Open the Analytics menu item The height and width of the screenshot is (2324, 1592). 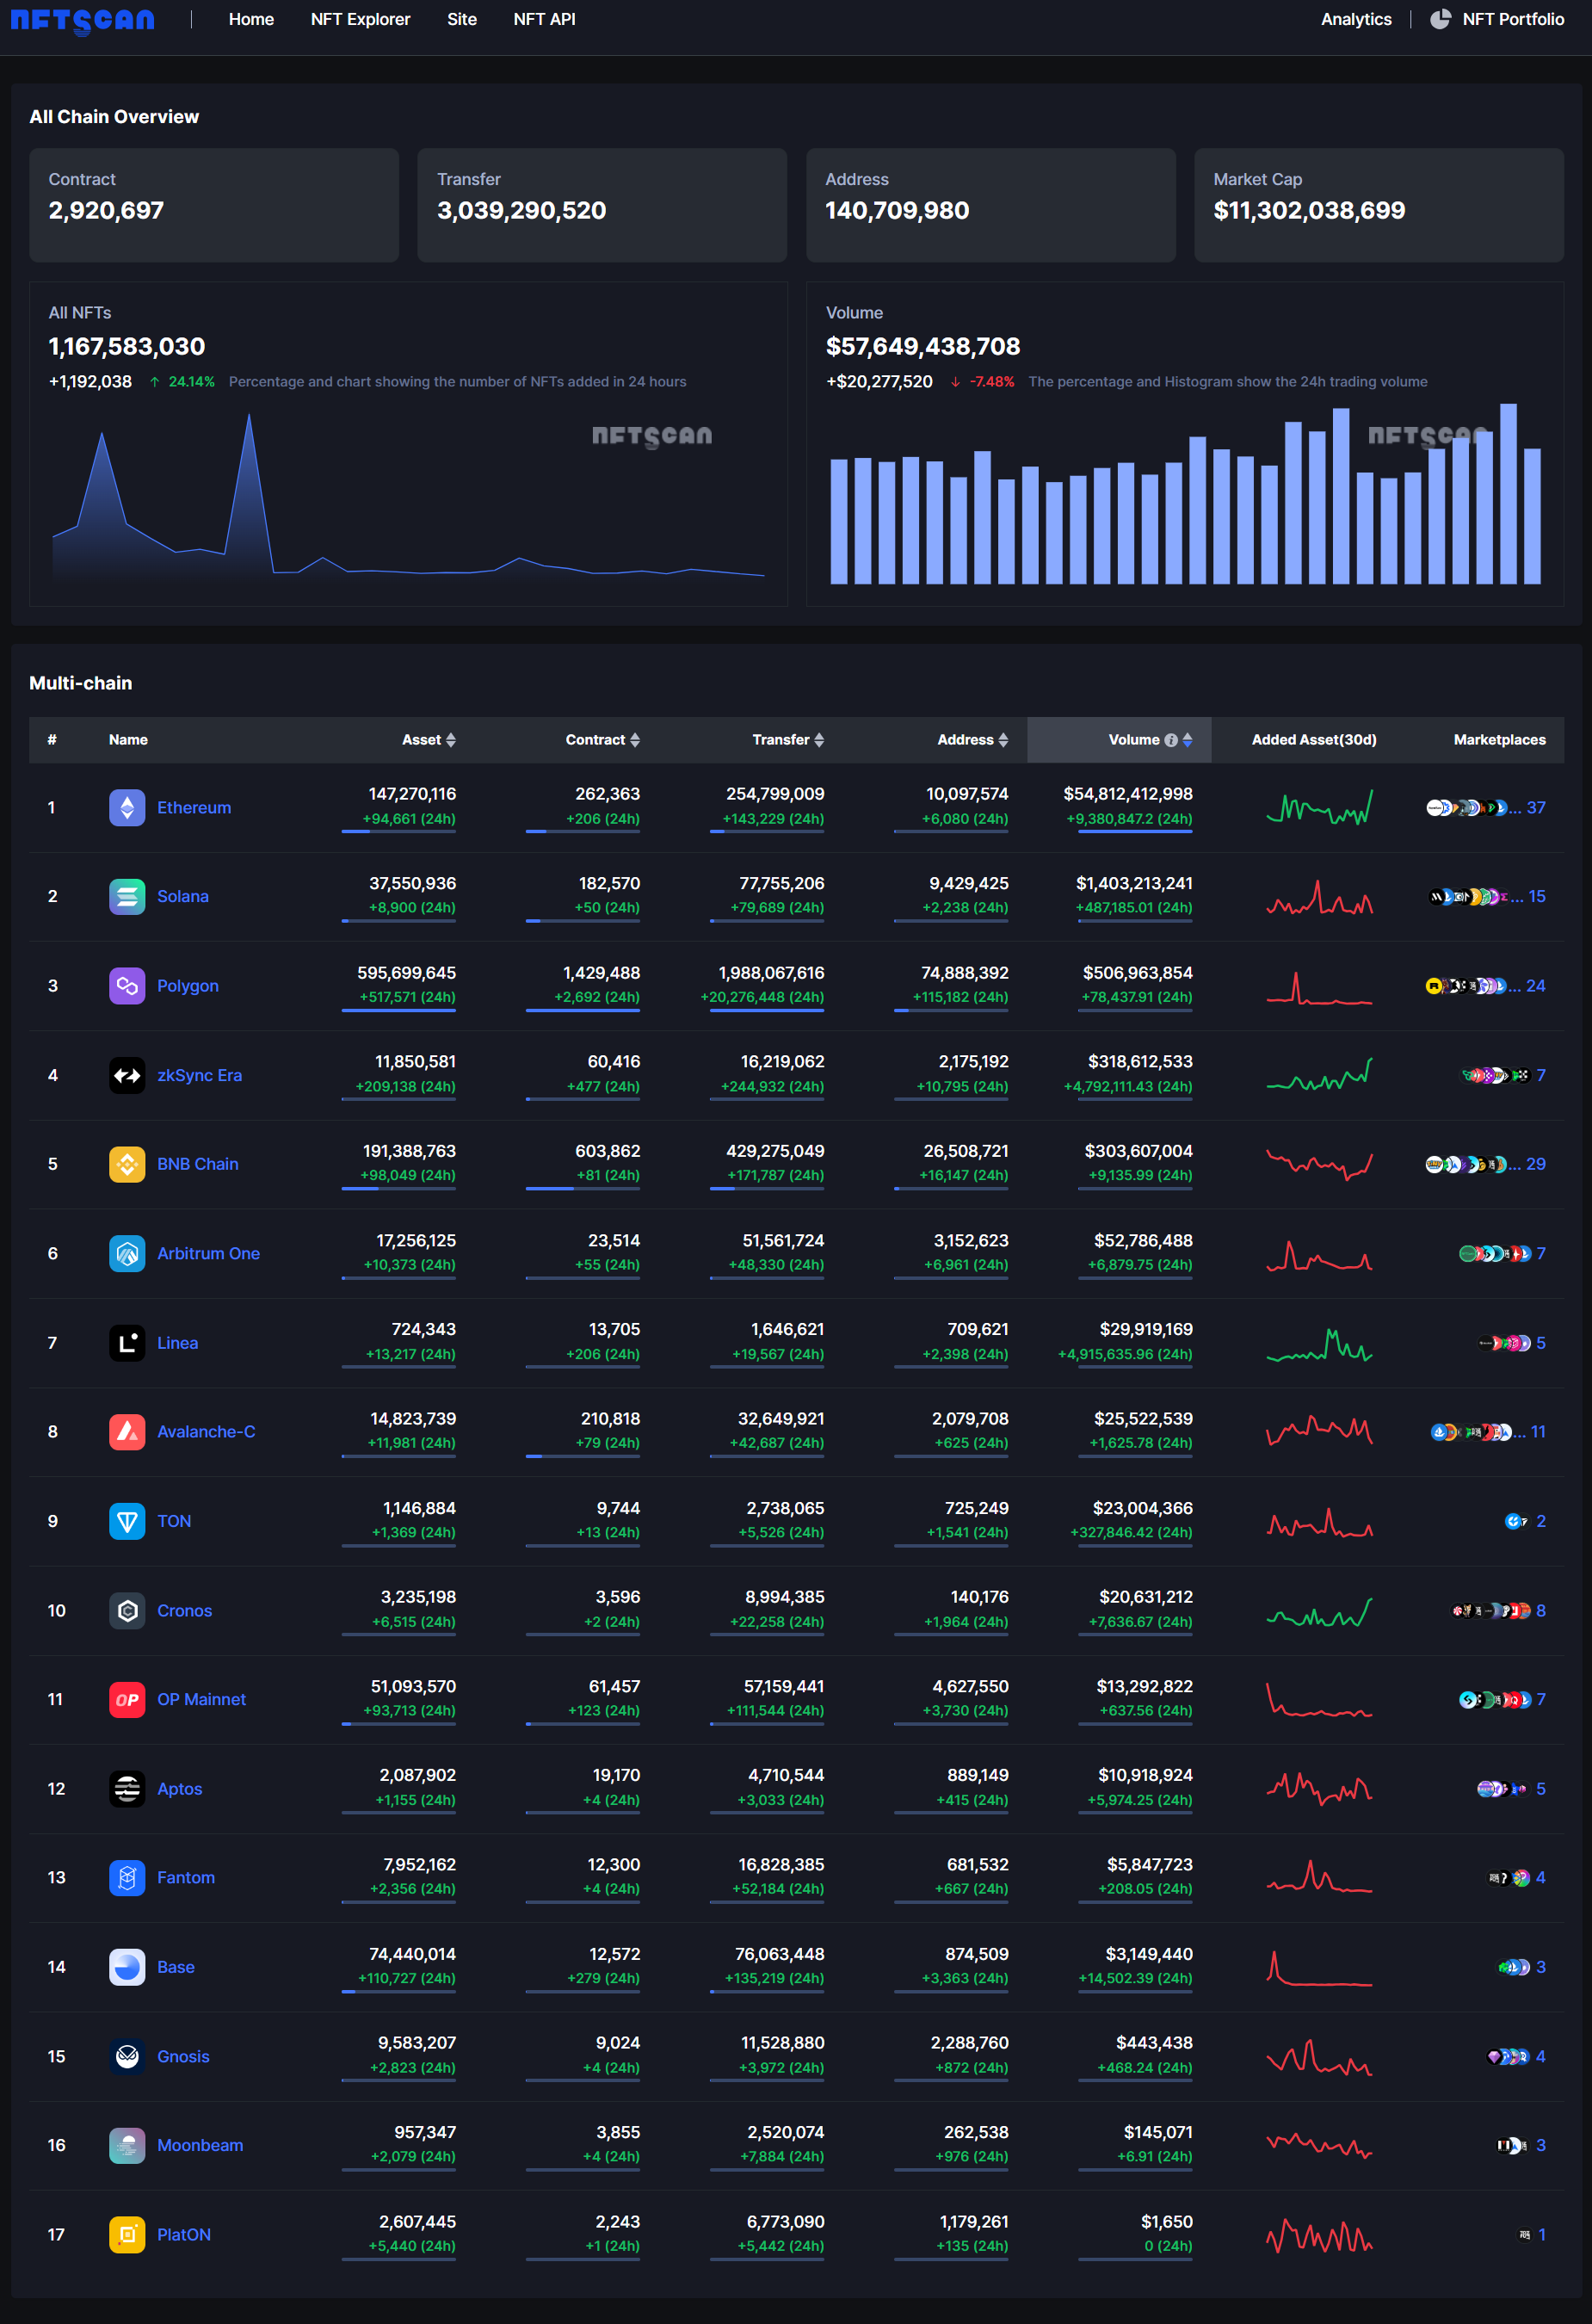1356,19
